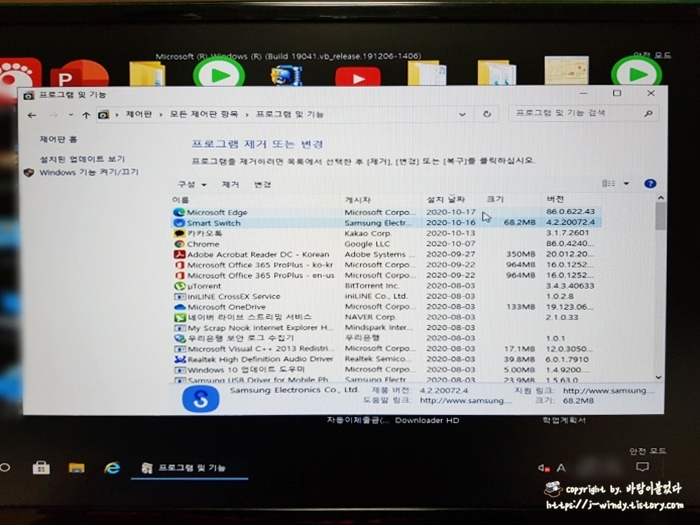Click the view layout icon
The width and height of the screenshot is (700, 525).
click(608, 183)
